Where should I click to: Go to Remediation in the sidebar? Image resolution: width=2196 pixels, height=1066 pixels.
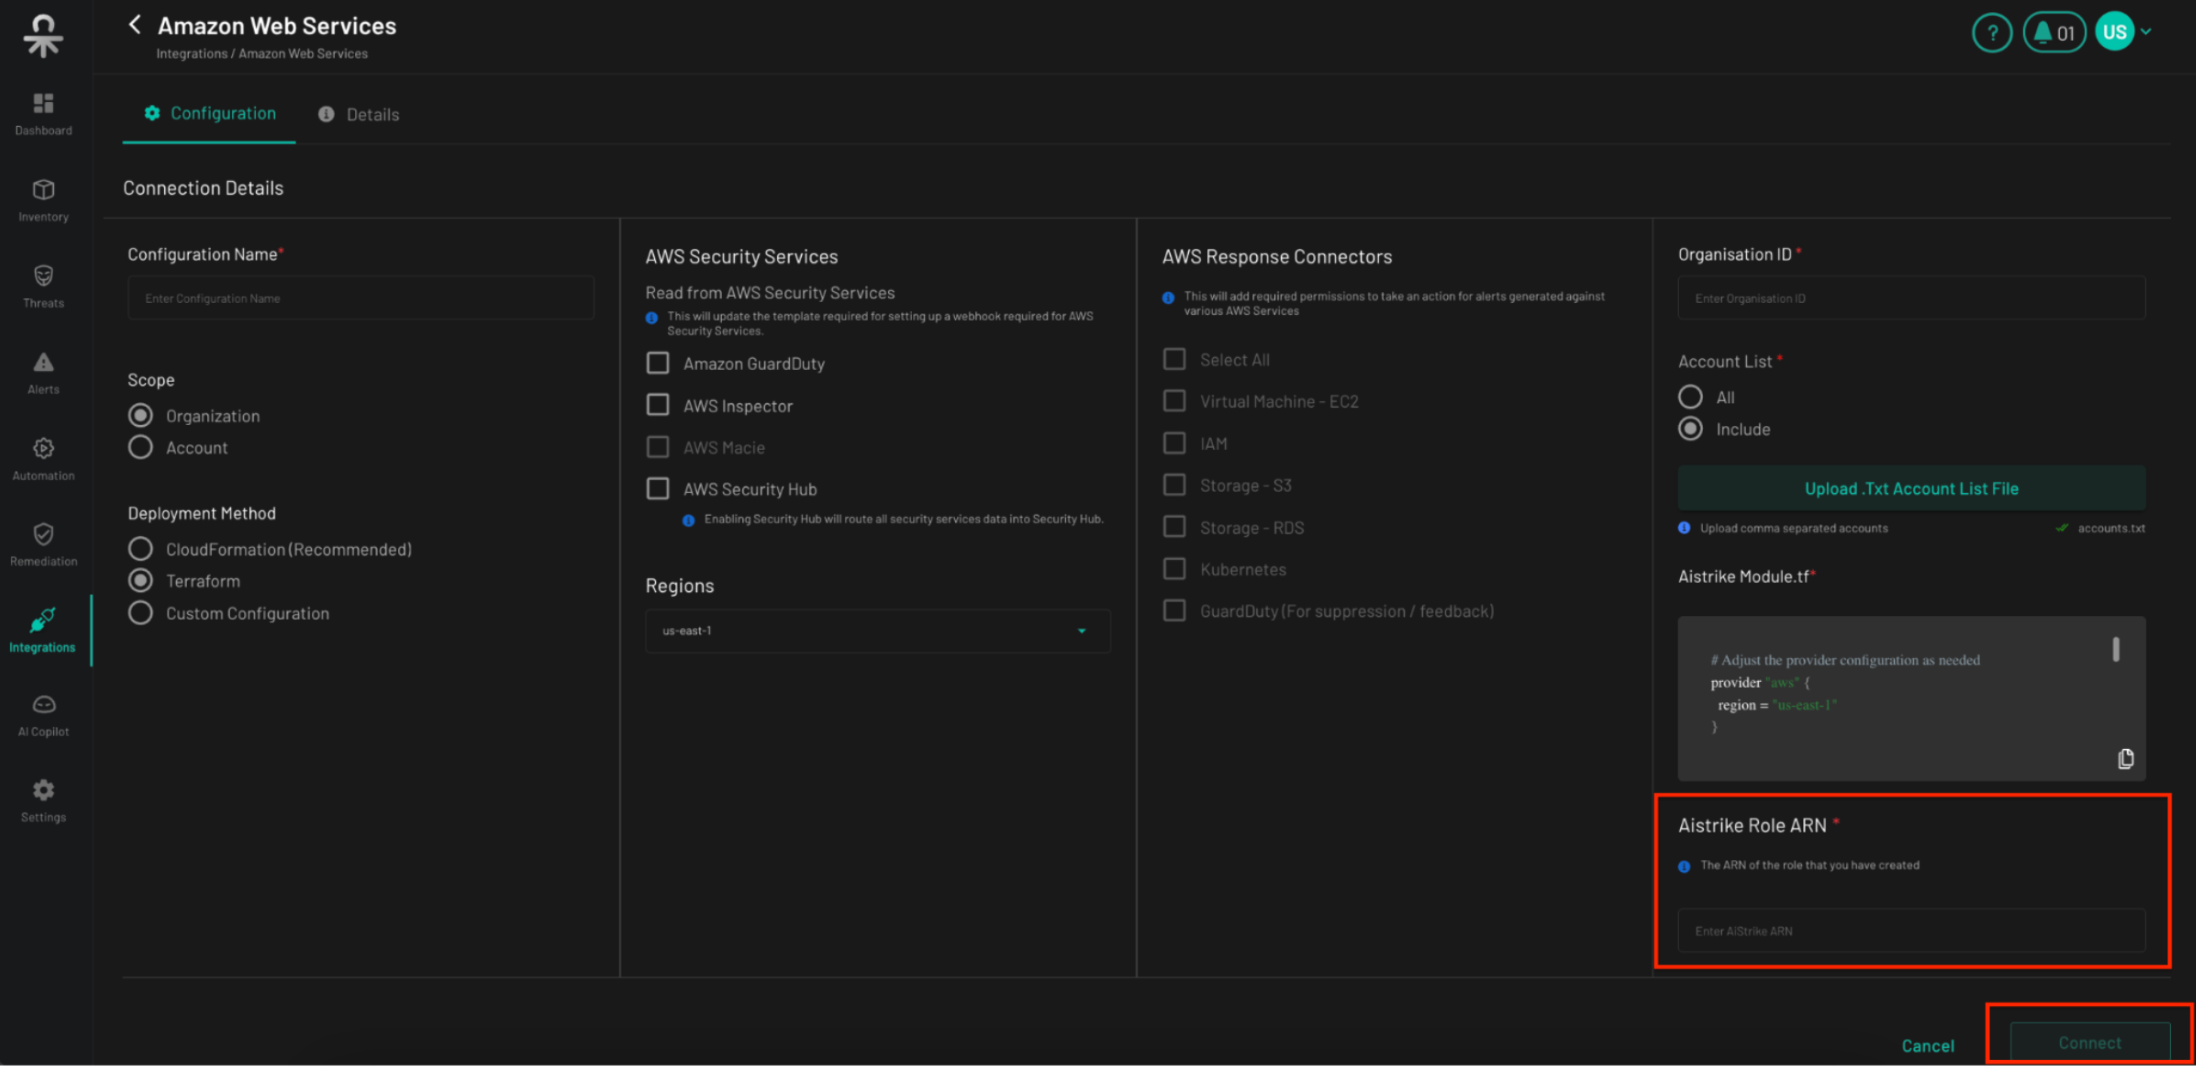pos(43,545)
